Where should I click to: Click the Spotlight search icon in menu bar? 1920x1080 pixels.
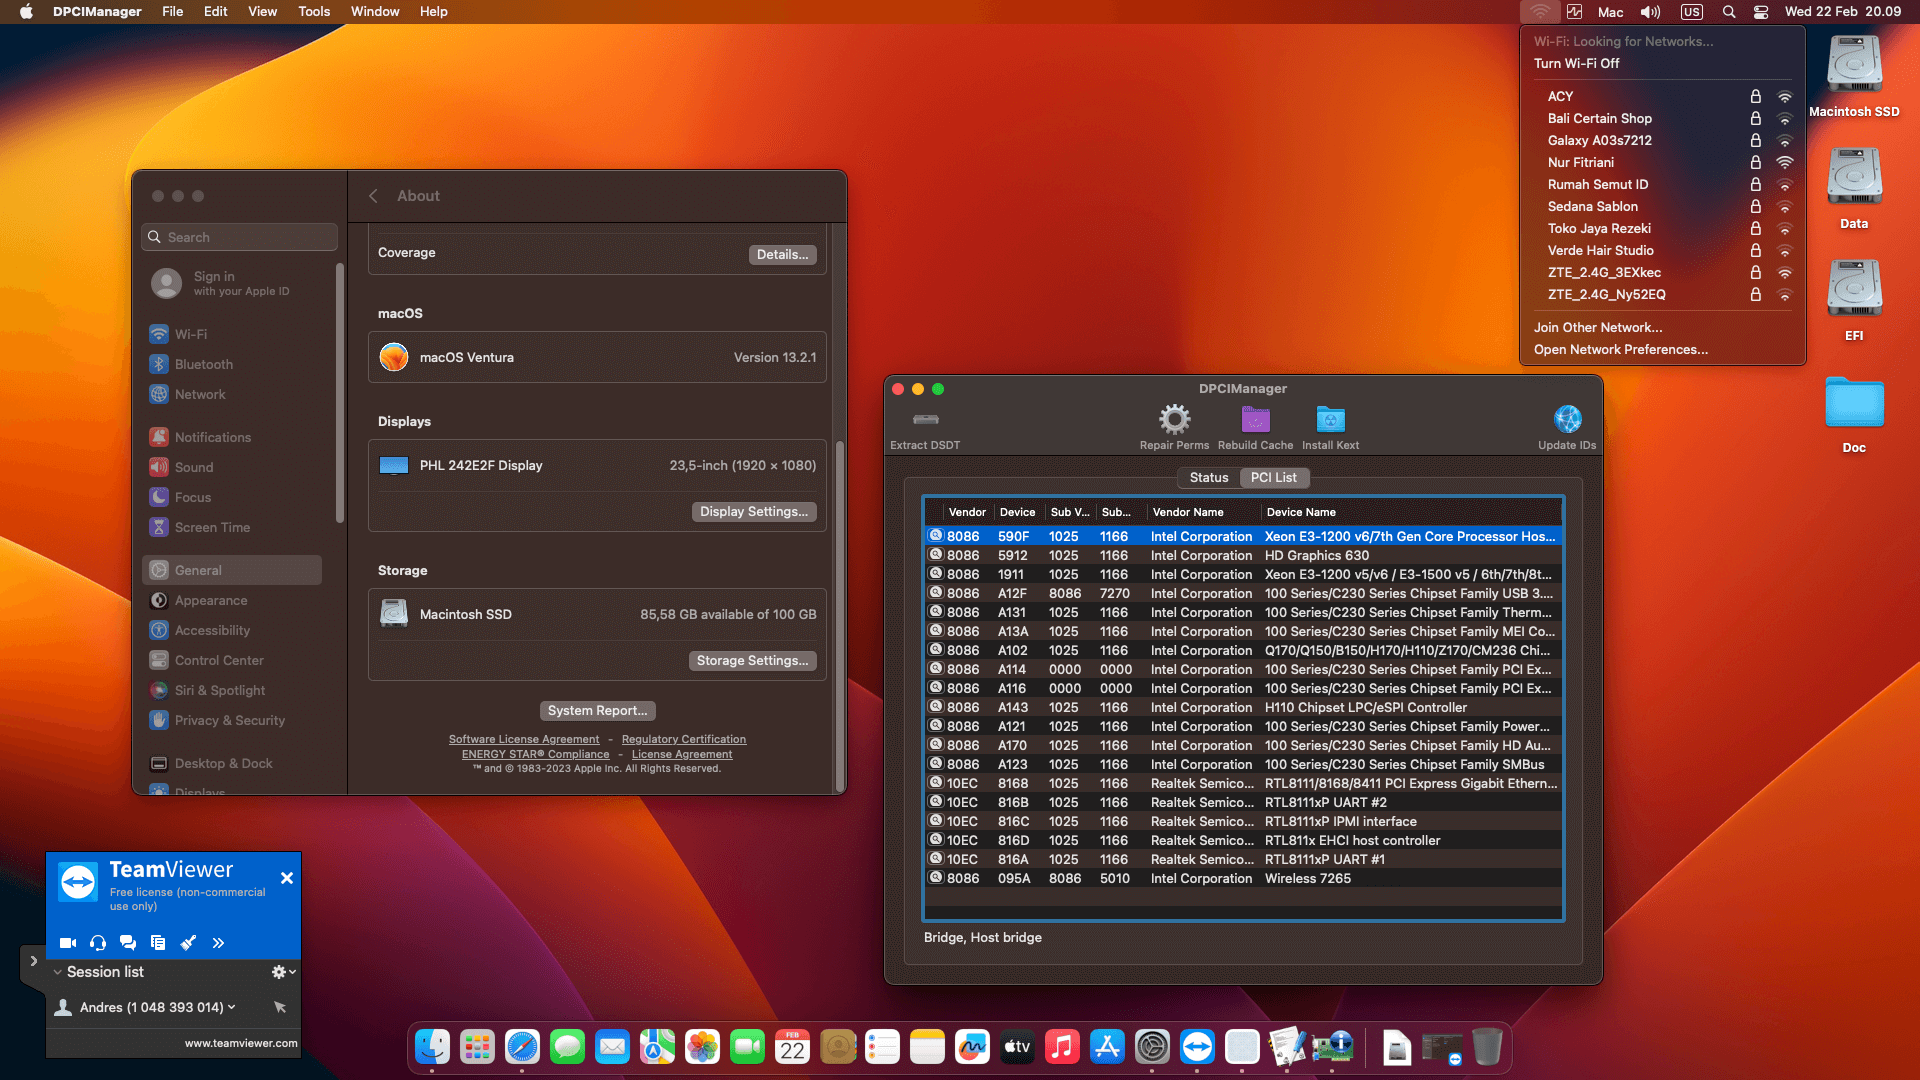(1729, 12)
